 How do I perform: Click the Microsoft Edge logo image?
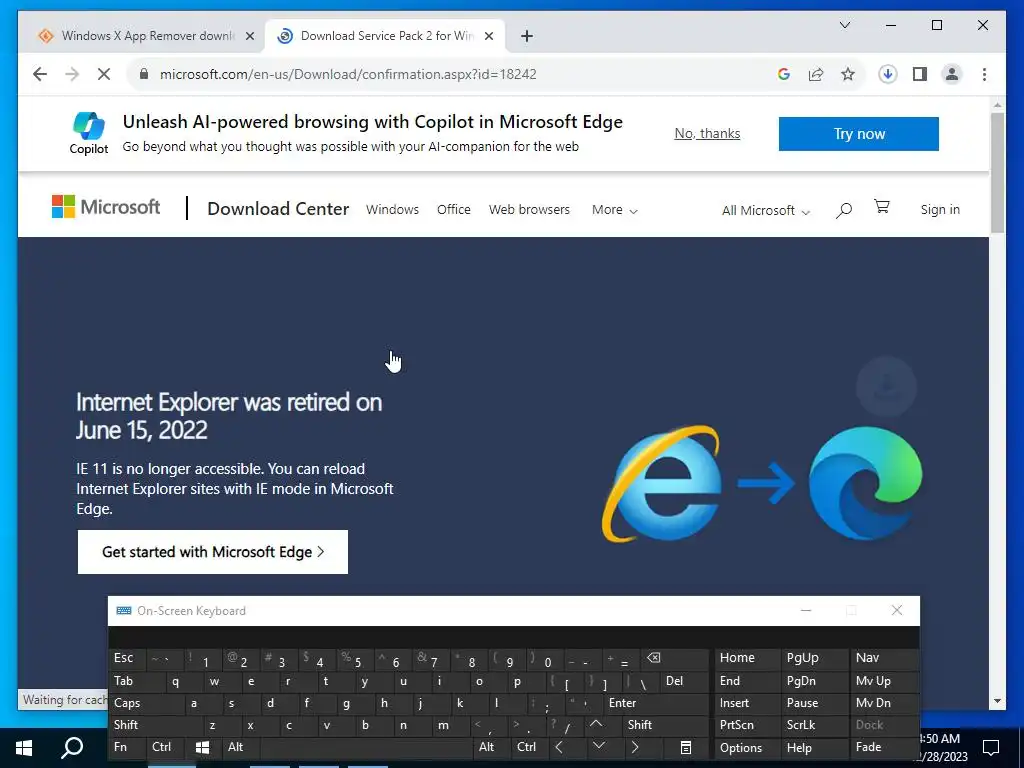coord(865,483)
